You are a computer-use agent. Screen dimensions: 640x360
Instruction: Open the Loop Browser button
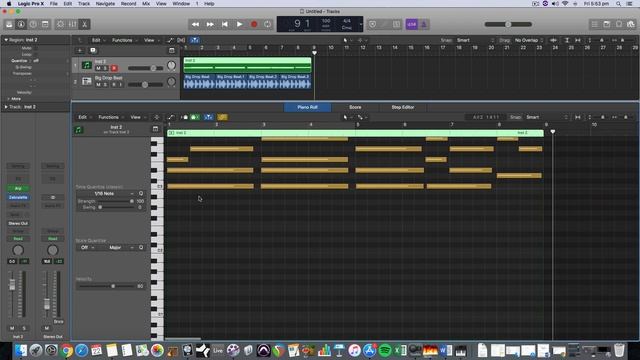pos(619,24)
